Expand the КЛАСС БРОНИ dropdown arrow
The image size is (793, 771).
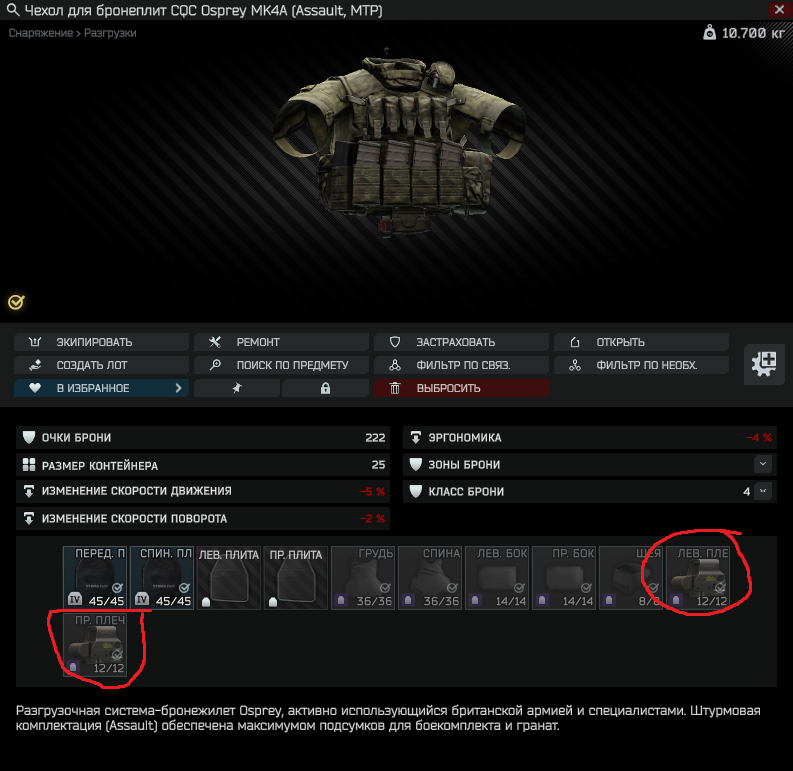pos(763,491)
